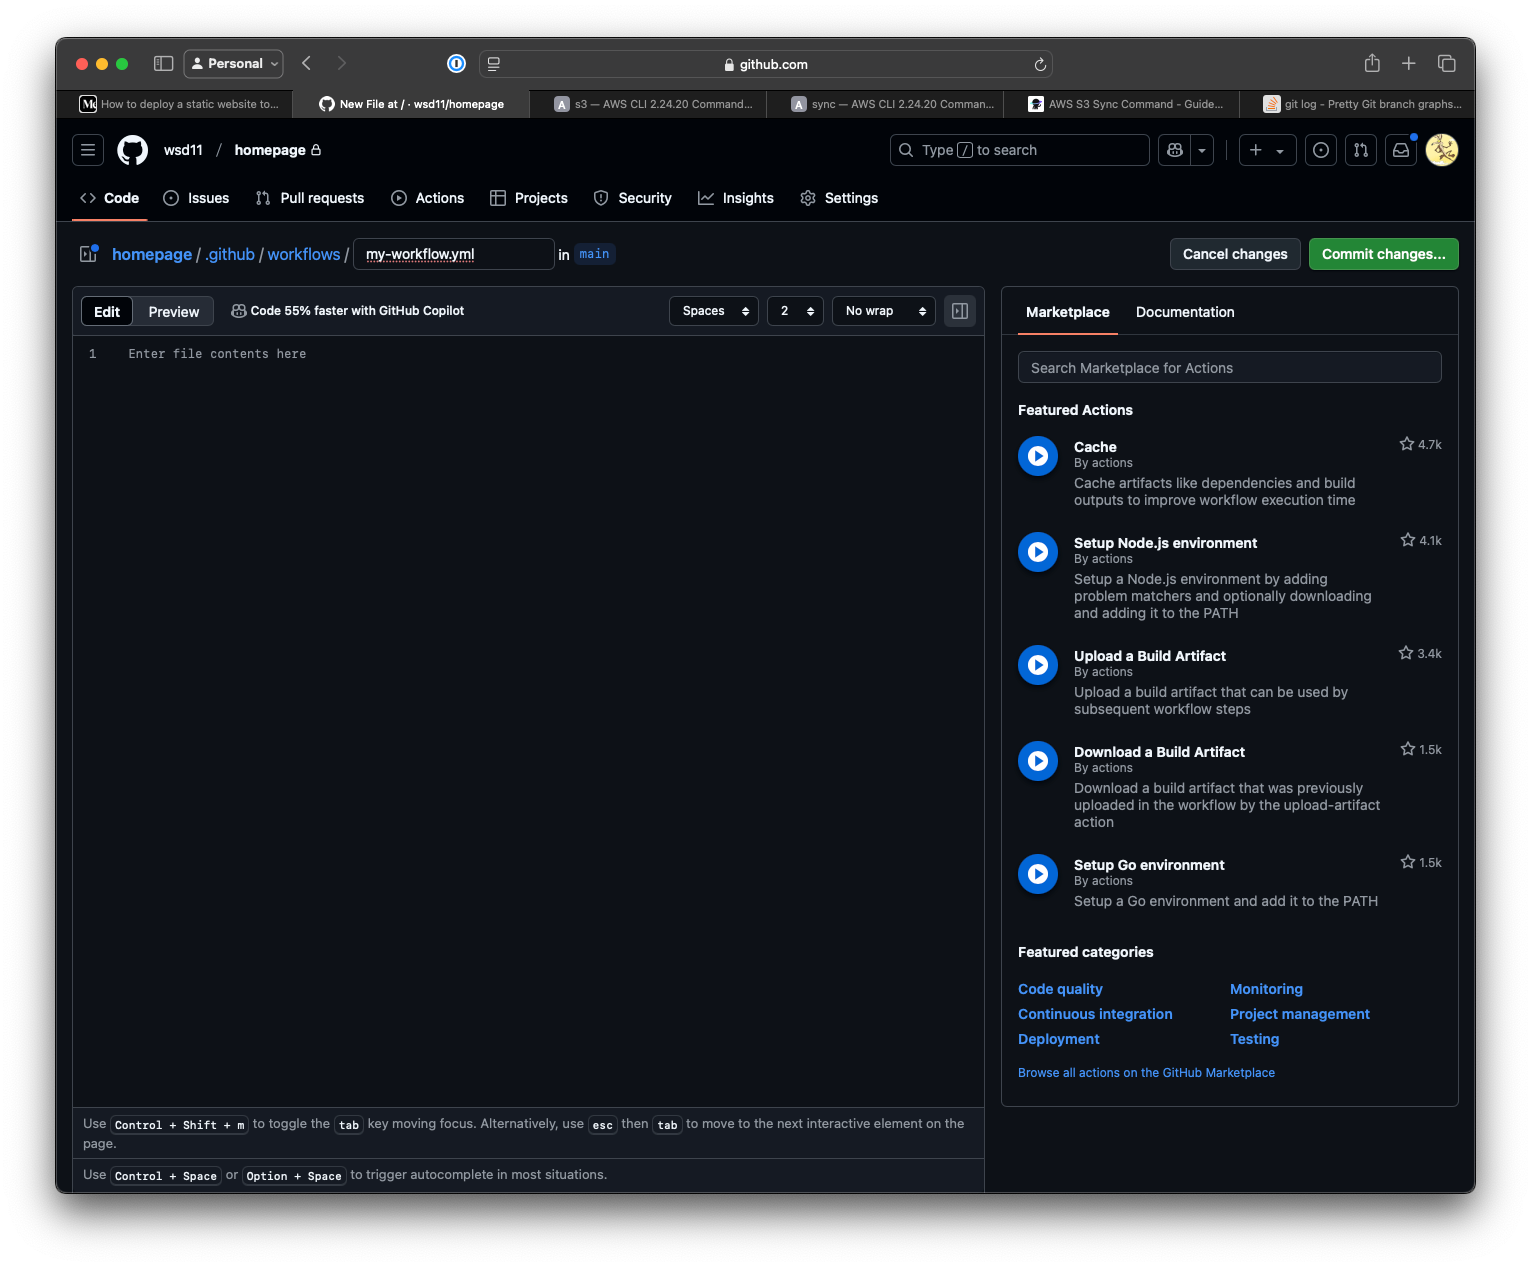Open the GitHub hamburger navigation menu
This screenshot has height=1267, width=1531.
(x=88, y=150)
